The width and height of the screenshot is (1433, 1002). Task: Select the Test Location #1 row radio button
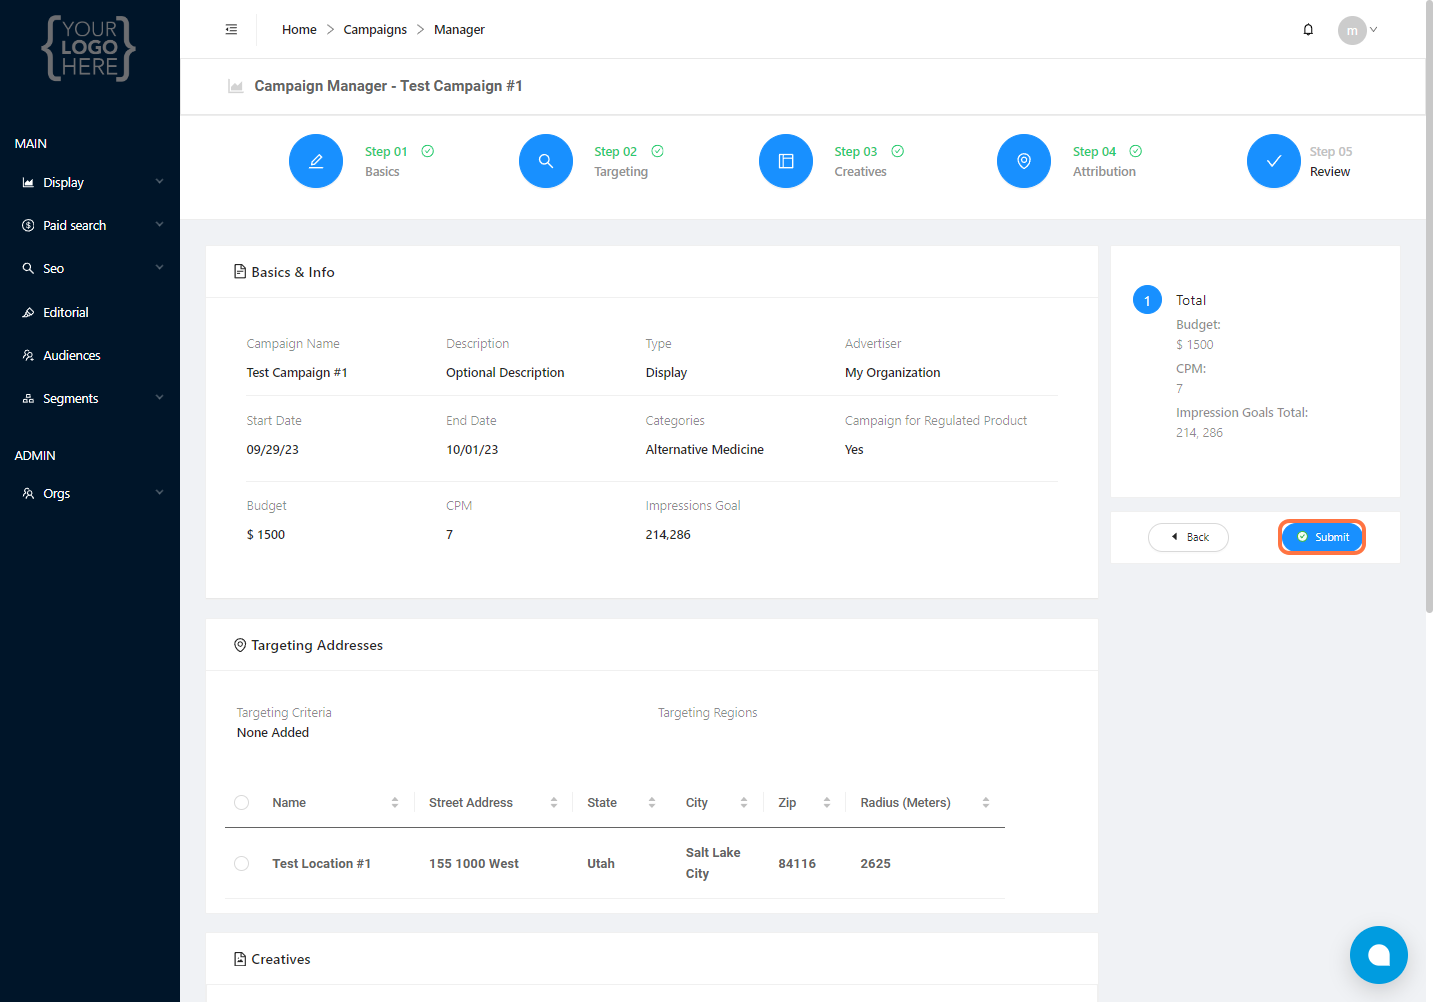[x=242, y=864]
